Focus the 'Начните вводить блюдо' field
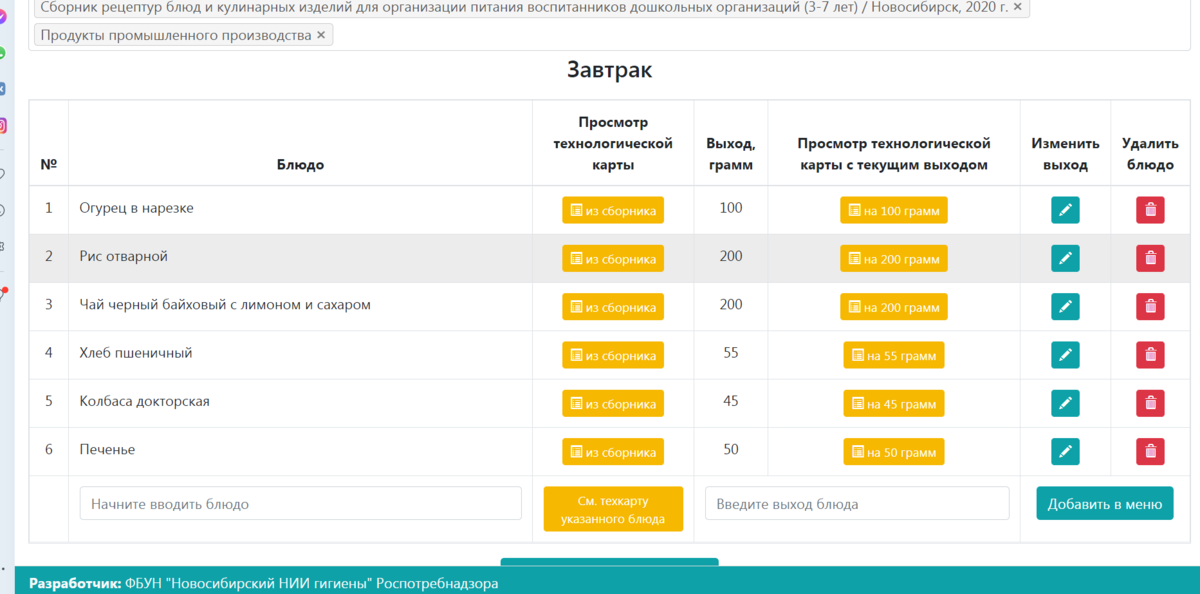 (301, 503)
